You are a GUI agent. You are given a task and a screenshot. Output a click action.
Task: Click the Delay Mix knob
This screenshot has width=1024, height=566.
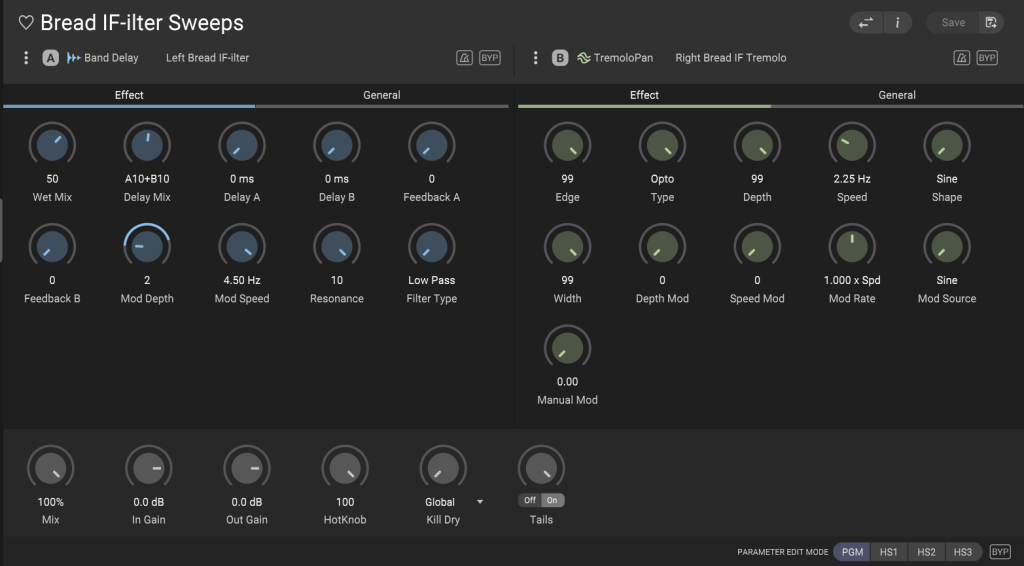(x=147, y=145)
